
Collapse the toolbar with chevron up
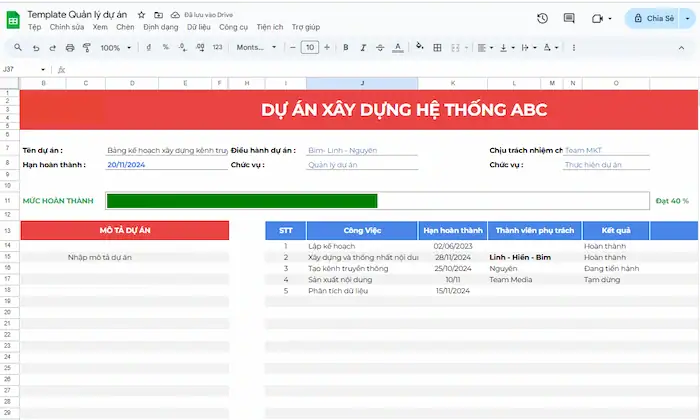[x=681, y=48]
